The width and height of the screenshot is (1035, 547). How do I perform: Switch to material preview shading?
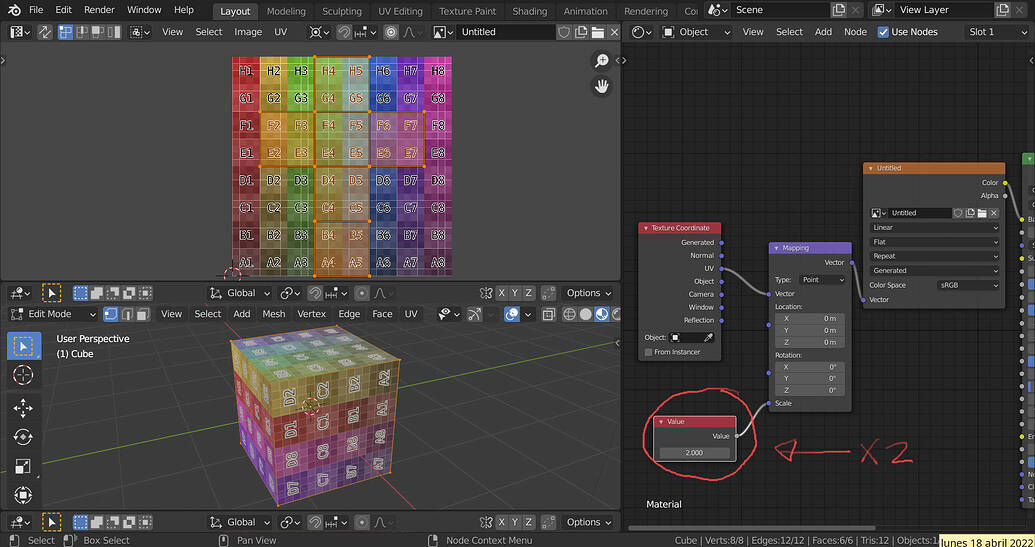pos(601,314)
